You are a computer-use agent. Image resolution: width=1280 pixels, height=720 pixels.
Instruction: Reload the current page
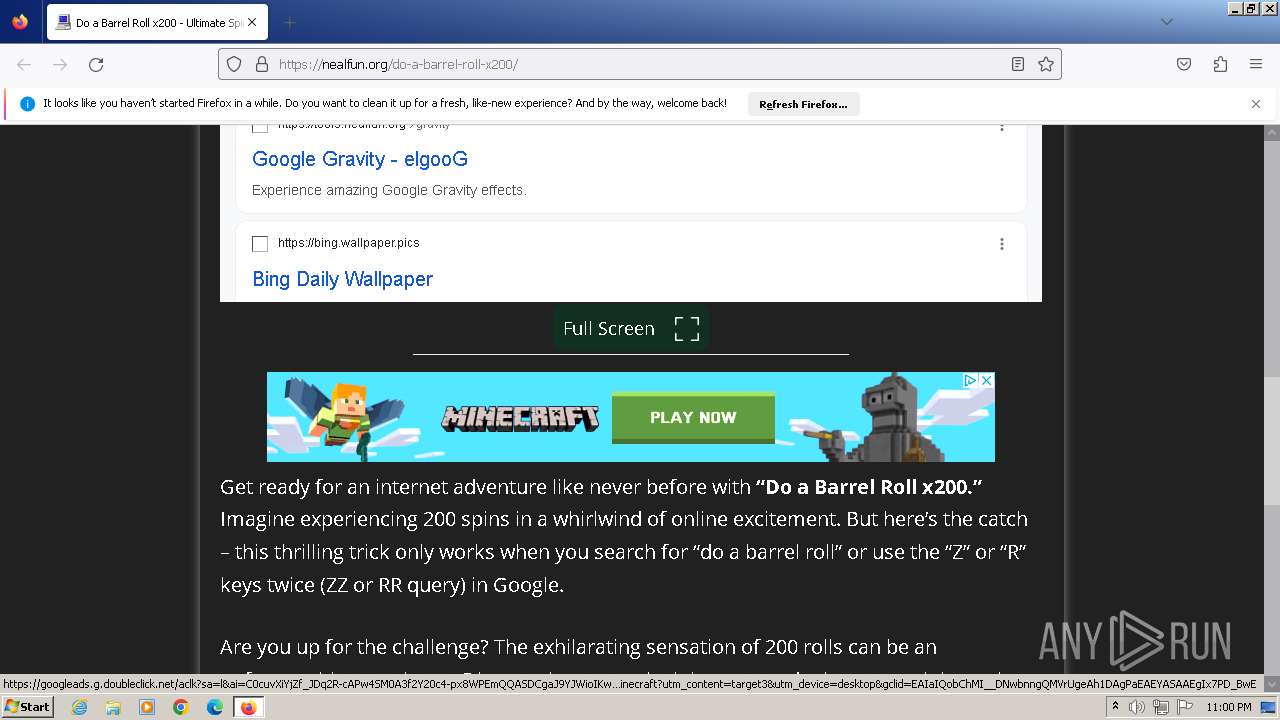coord(96,64)
